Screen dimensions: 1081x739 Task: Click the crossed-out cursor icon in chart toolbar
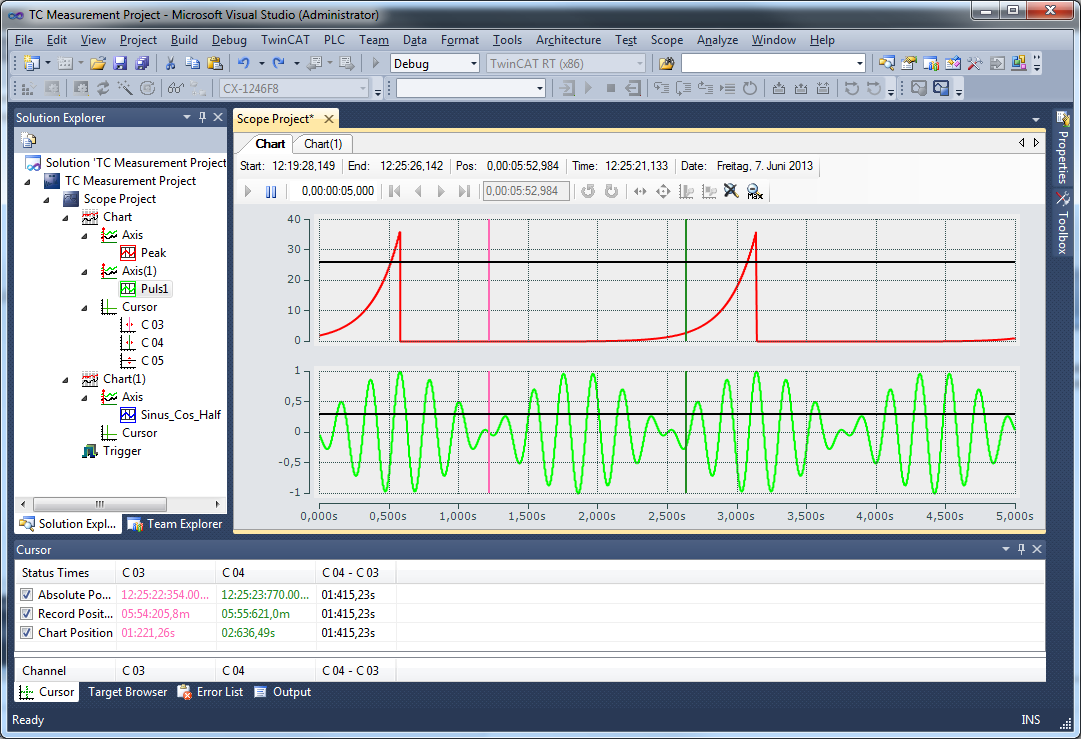point(731,191)
